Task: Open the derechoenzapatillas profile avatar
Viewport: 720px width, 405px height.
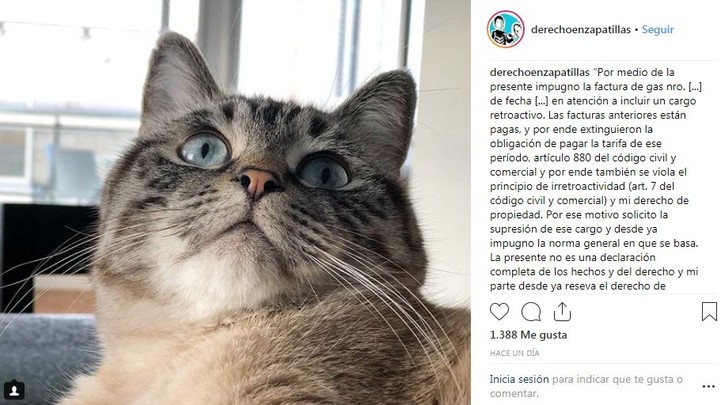Action: [x=505, y=29]
